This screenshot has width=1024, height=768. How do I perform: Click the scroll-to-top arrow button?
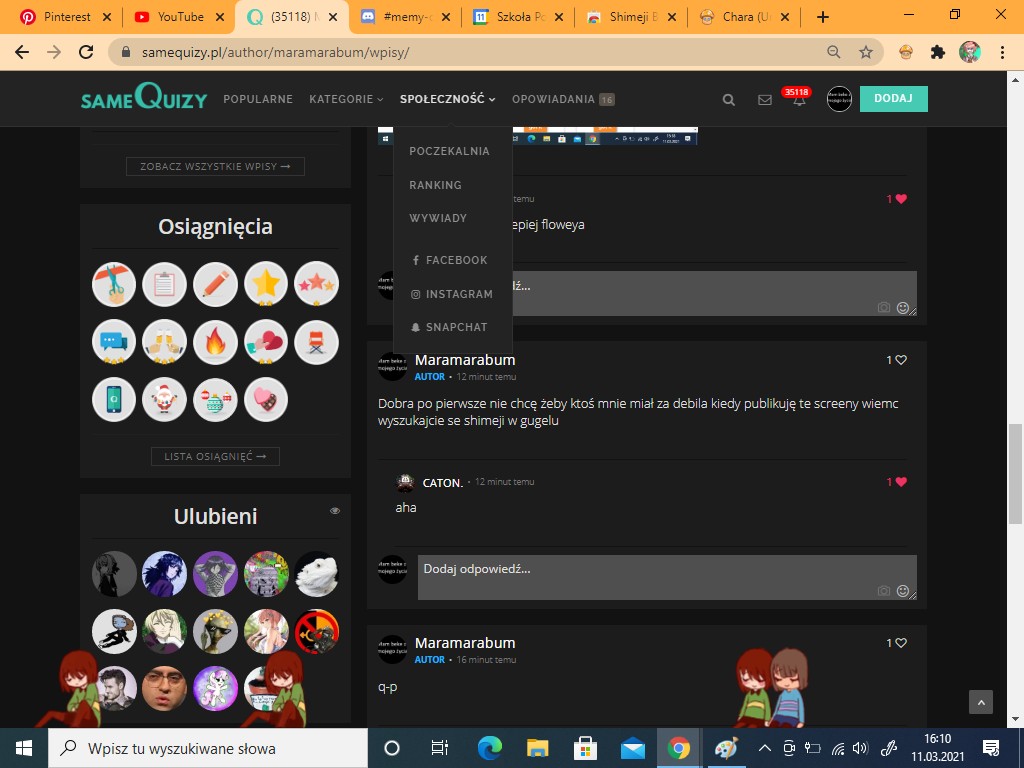tap(981, 702)
